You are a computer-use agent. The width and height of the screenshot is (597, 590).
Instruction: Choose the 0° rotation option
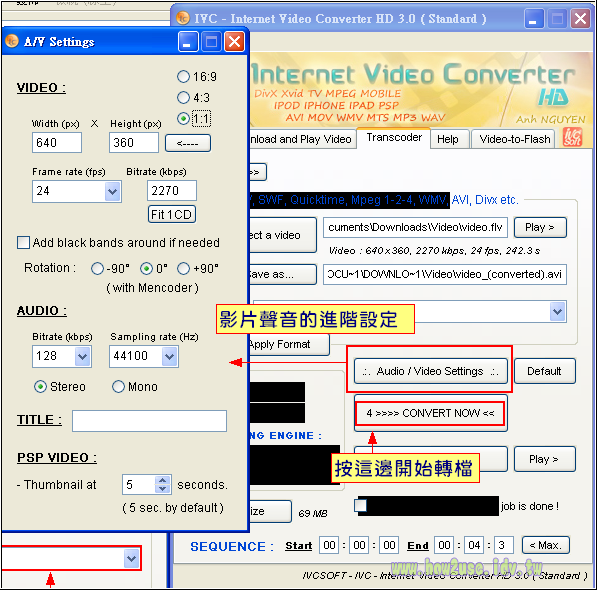click(146, 268)
